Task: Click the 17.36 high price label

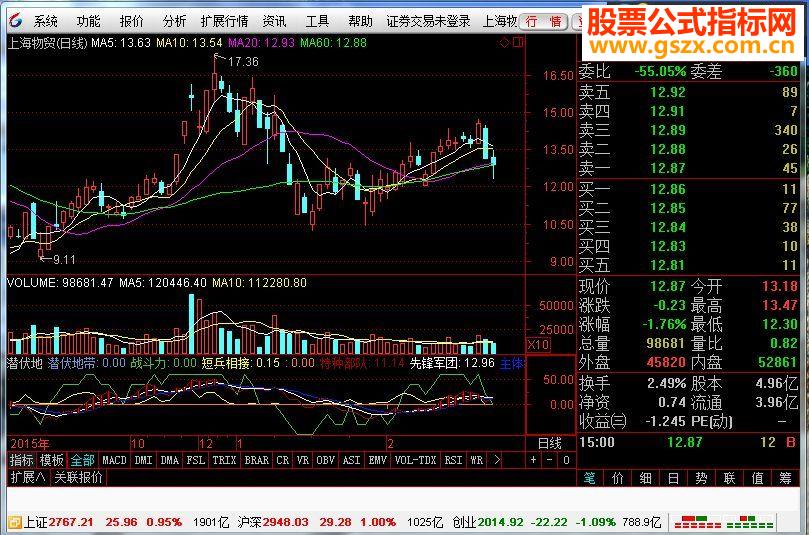Action: (x=243, y=62)
